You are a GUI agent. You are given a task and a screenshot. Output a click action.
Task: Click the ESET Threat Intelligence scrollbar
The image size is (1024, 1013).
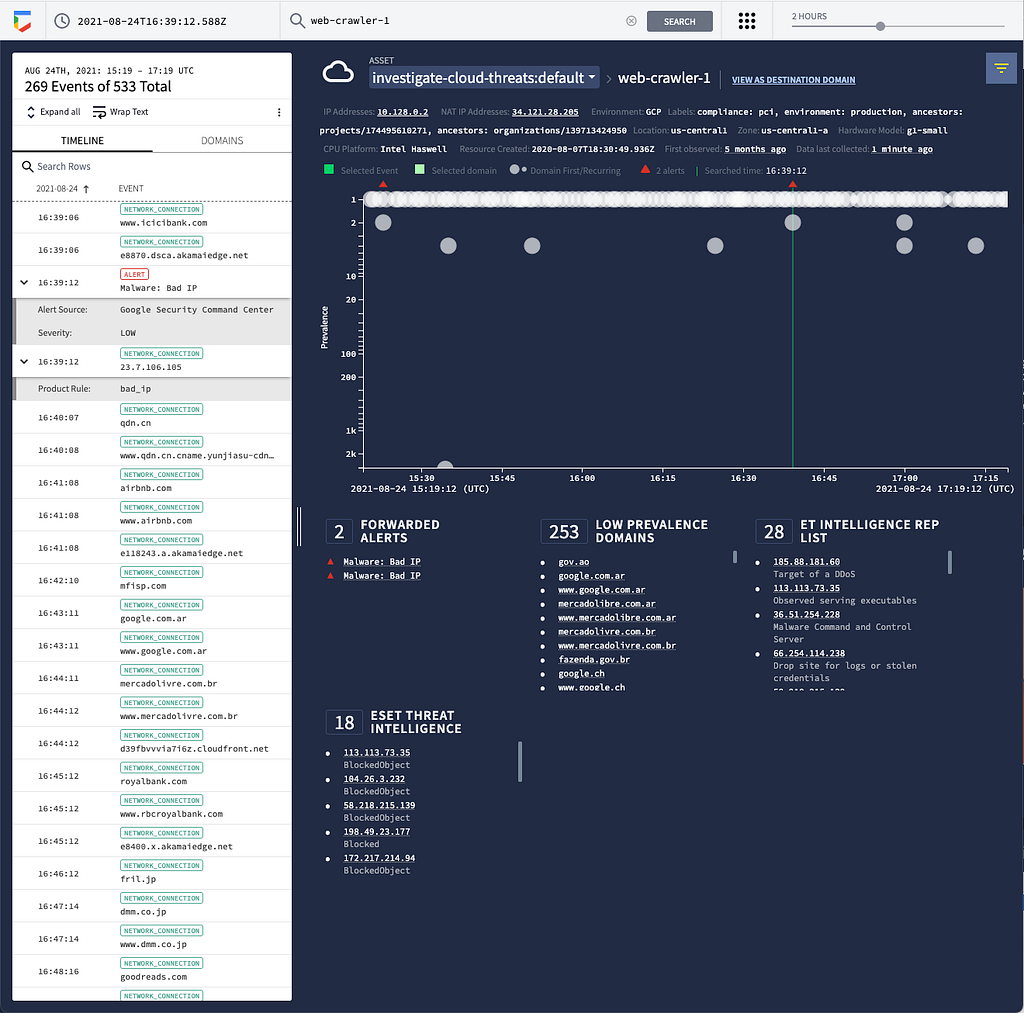click(x=520, y=761)
